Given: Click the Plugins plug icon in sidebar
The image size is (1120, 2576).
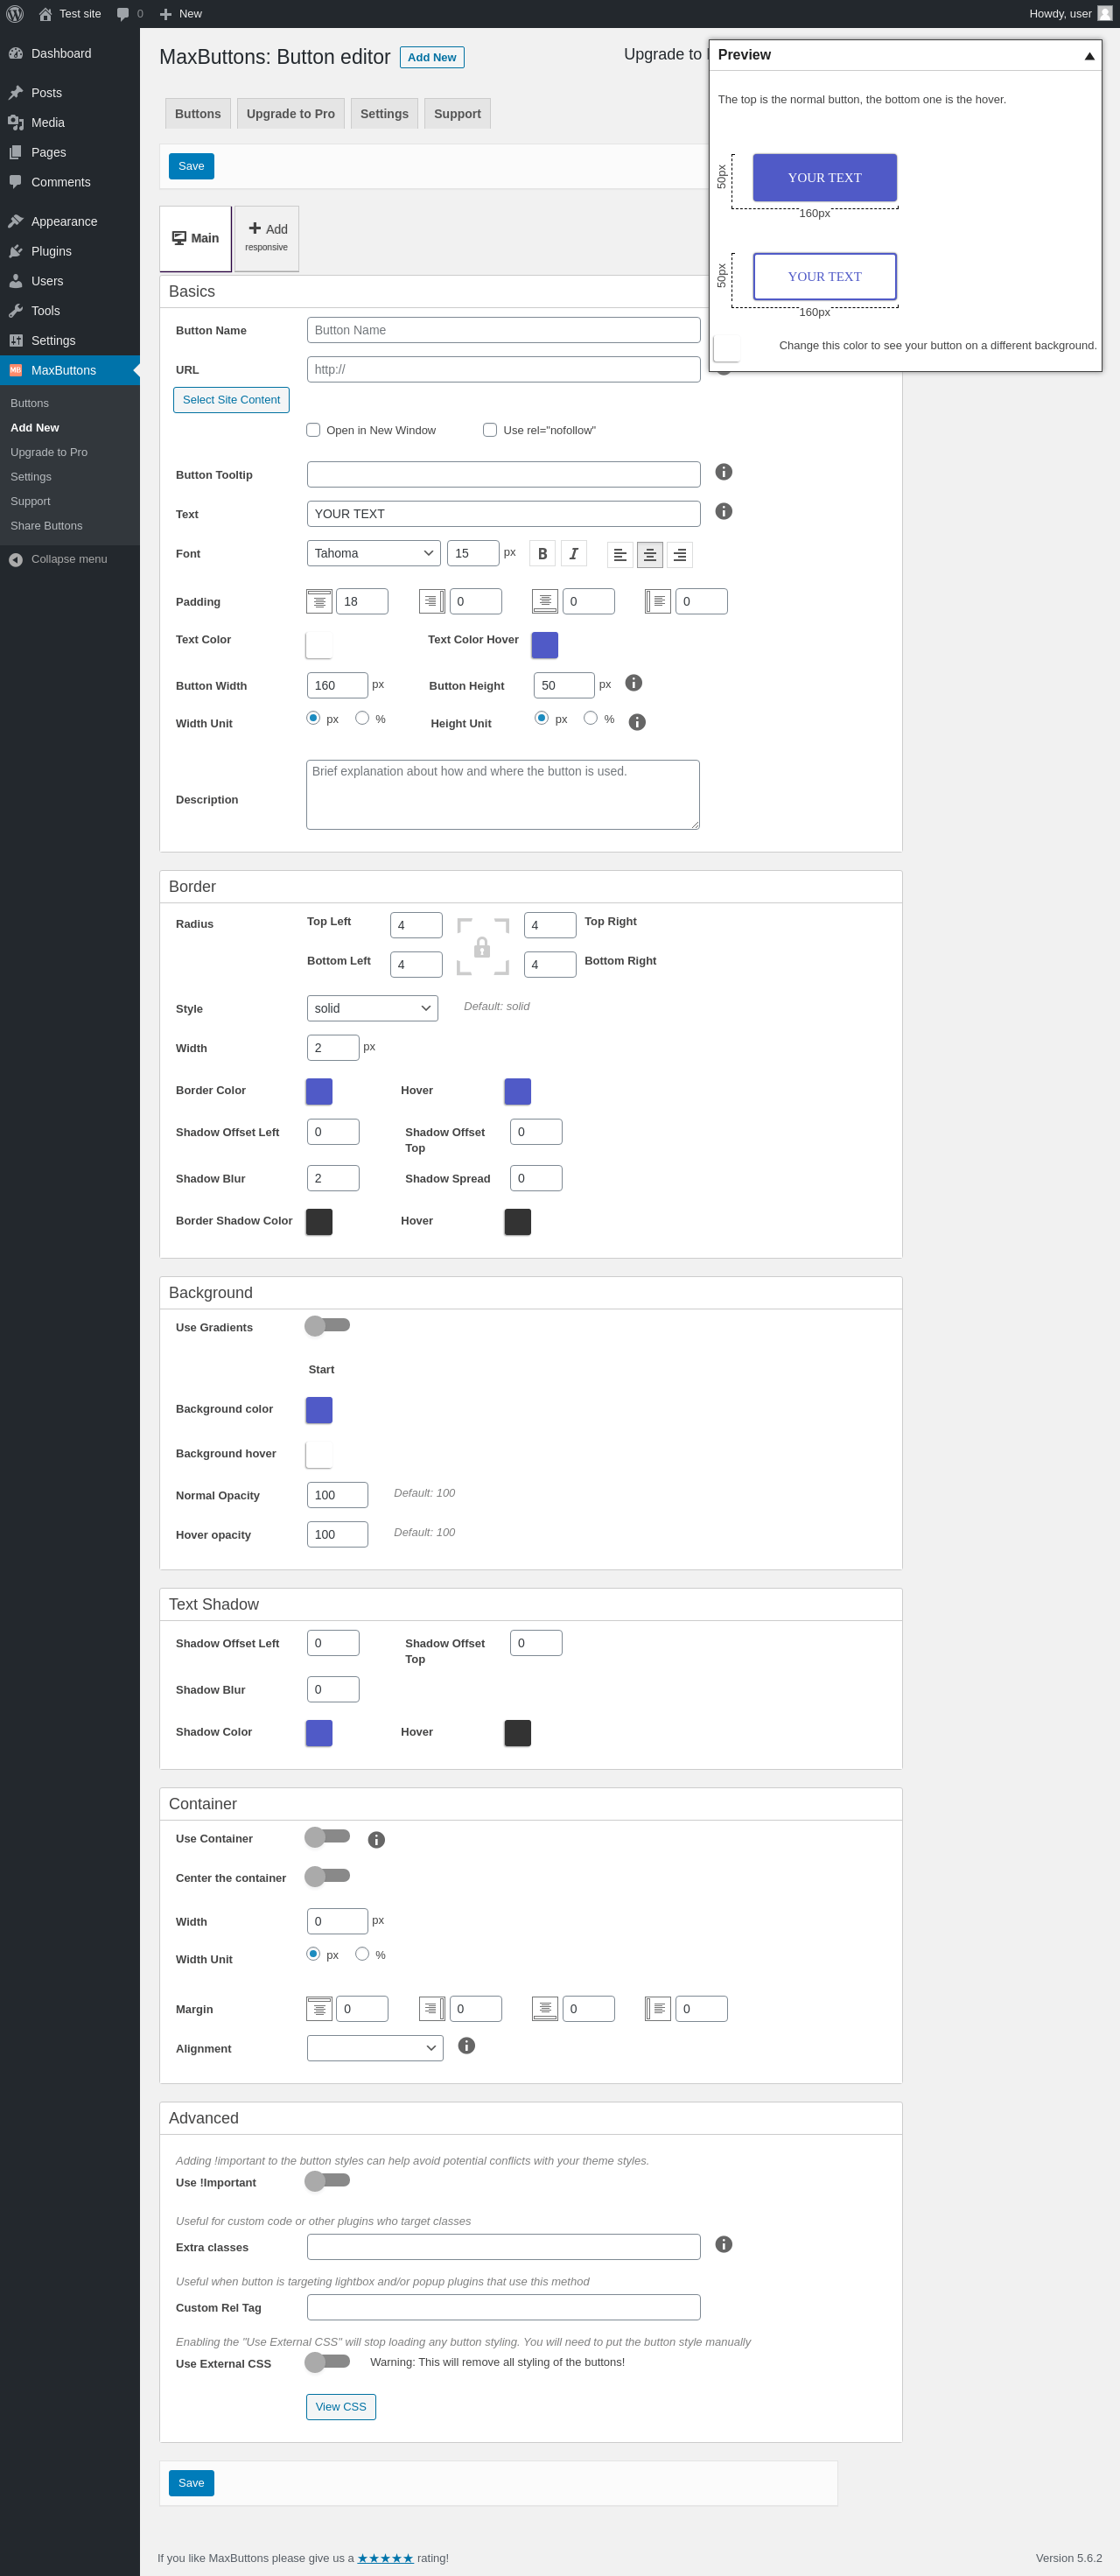Looking at the screenshot, I should (16, 252).
